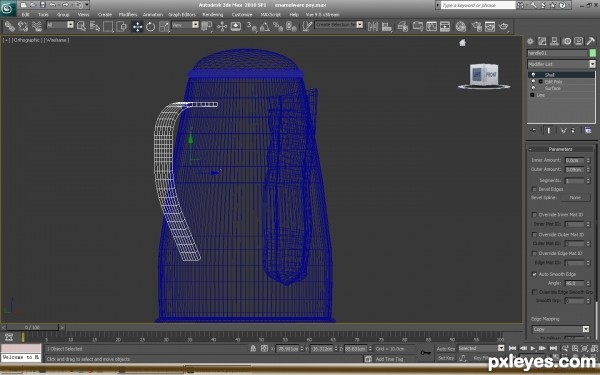Open the Rendering menu
Viewport: 600px width, 375px height.
coord(212,15)
